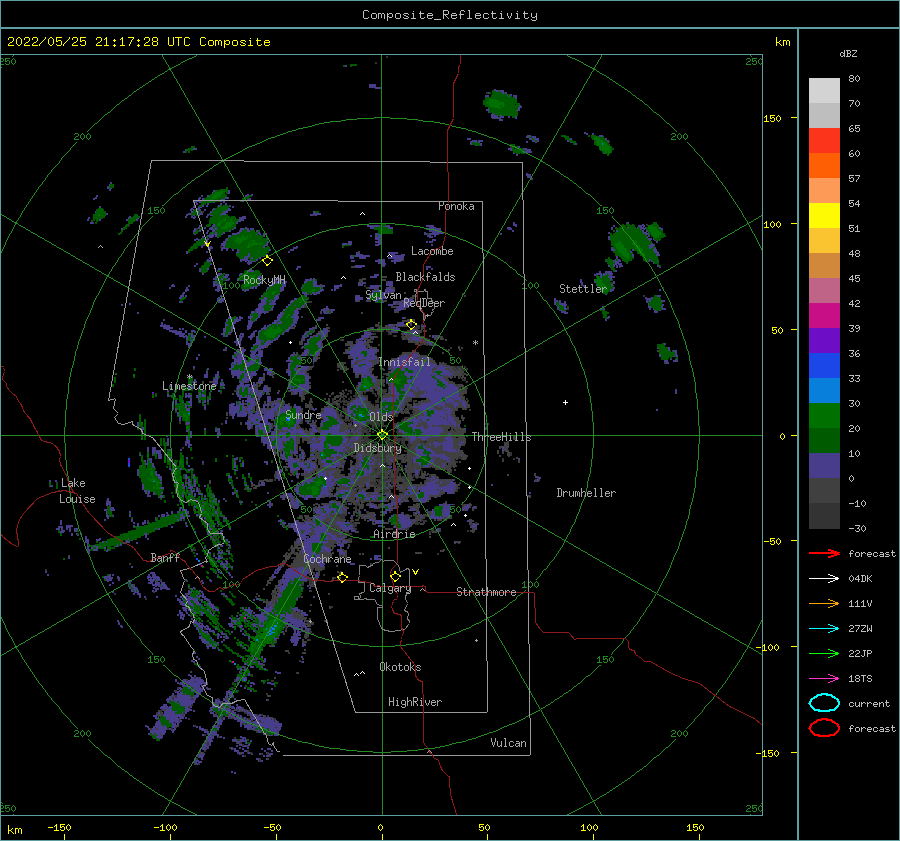Click the Okotoks label
This screenshot has height=841, width=900.
tap(400, 667)
